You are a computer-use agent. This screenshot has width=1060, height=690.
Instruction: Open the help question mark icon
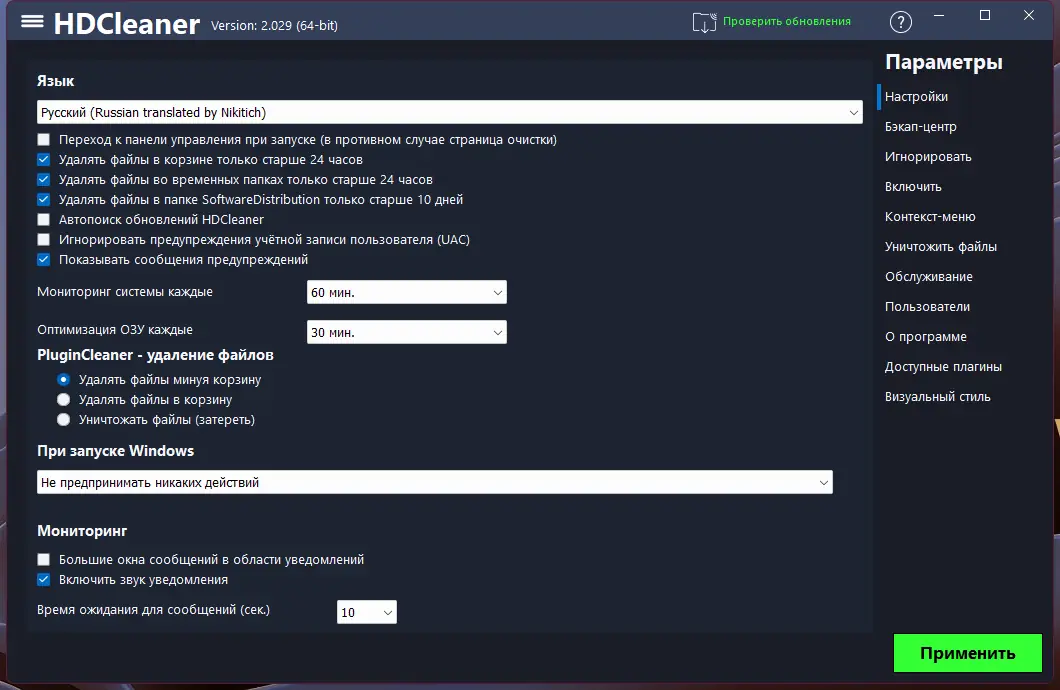point(900,22)
